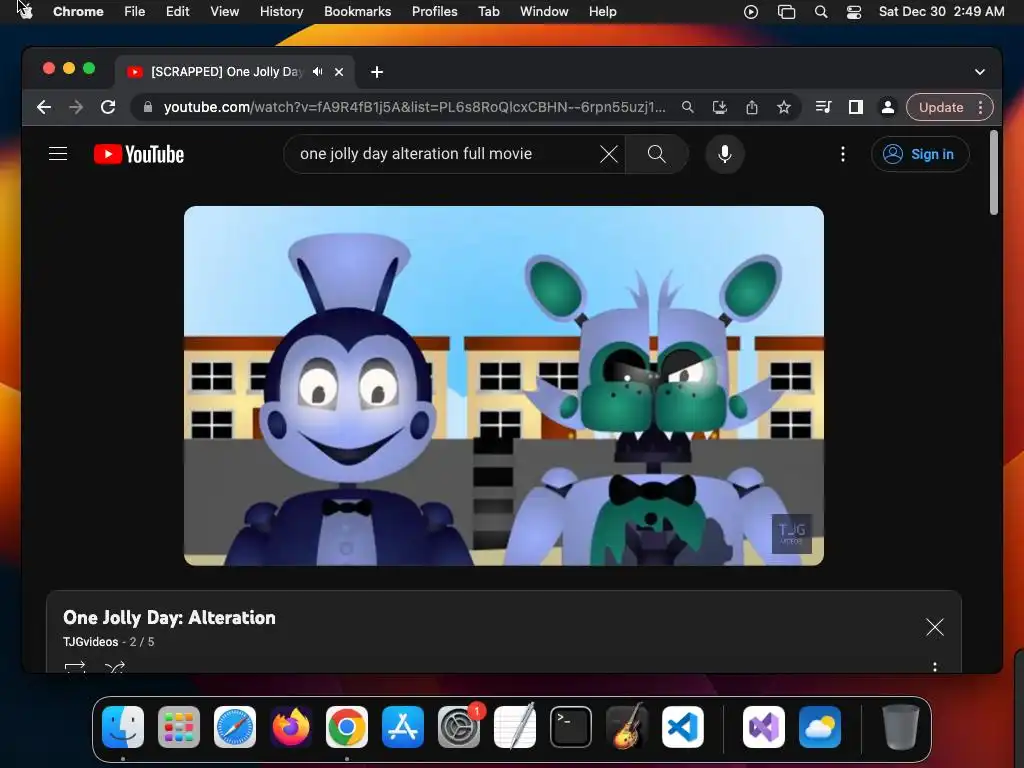Mute the tab using the speaker icon

[317, 72]
